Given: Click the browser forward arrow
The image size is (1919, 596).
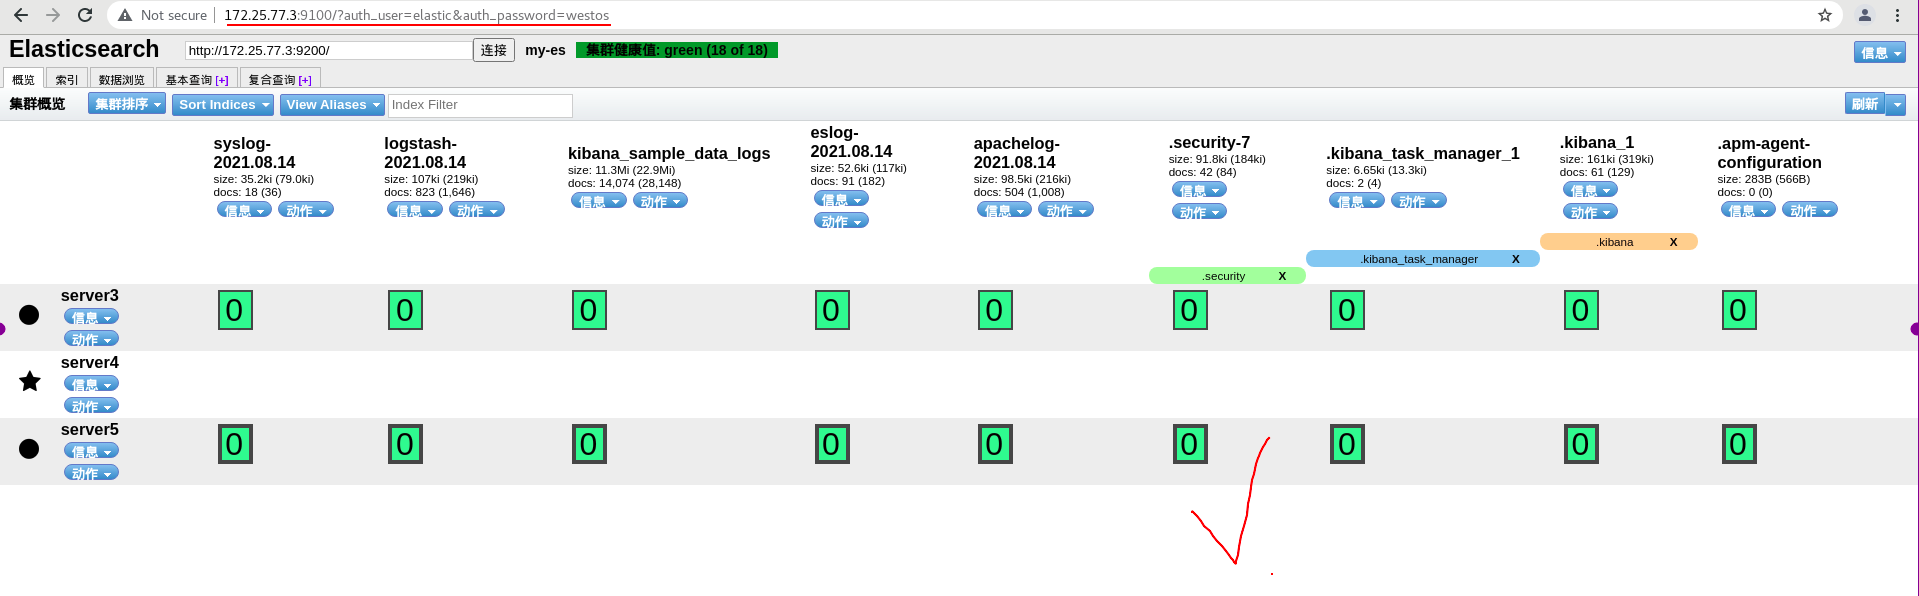Looking at the screenshot, I should point(53,15).
